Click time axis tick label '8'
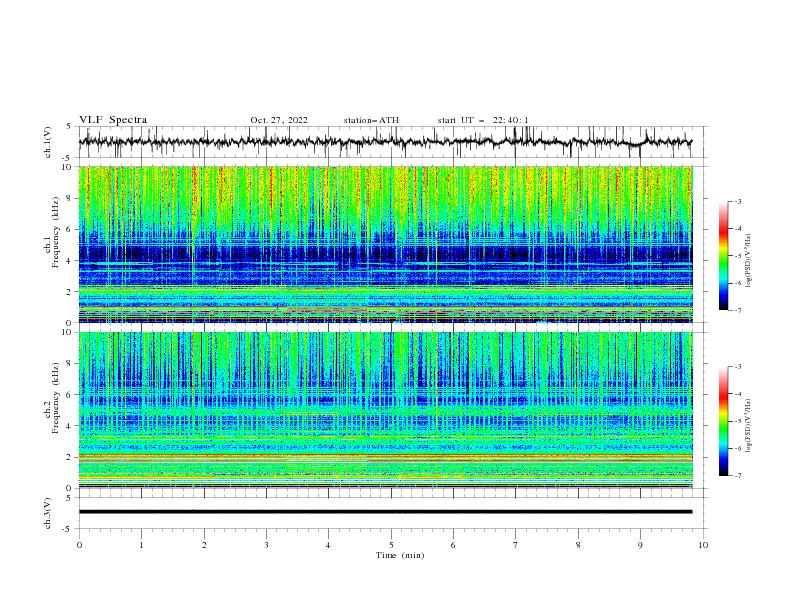792x612 pixels. coord(578,545)
